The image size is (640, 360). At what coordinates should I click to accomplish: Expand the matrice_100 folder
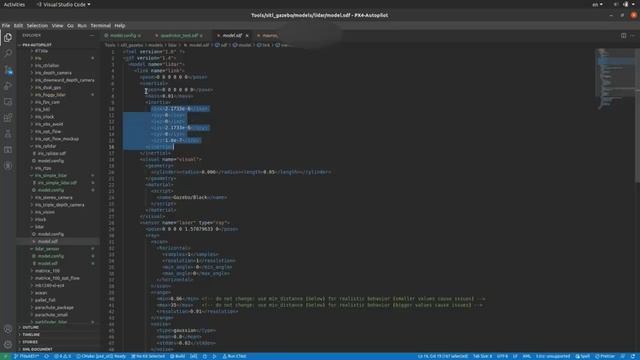(x=47, y=271)
